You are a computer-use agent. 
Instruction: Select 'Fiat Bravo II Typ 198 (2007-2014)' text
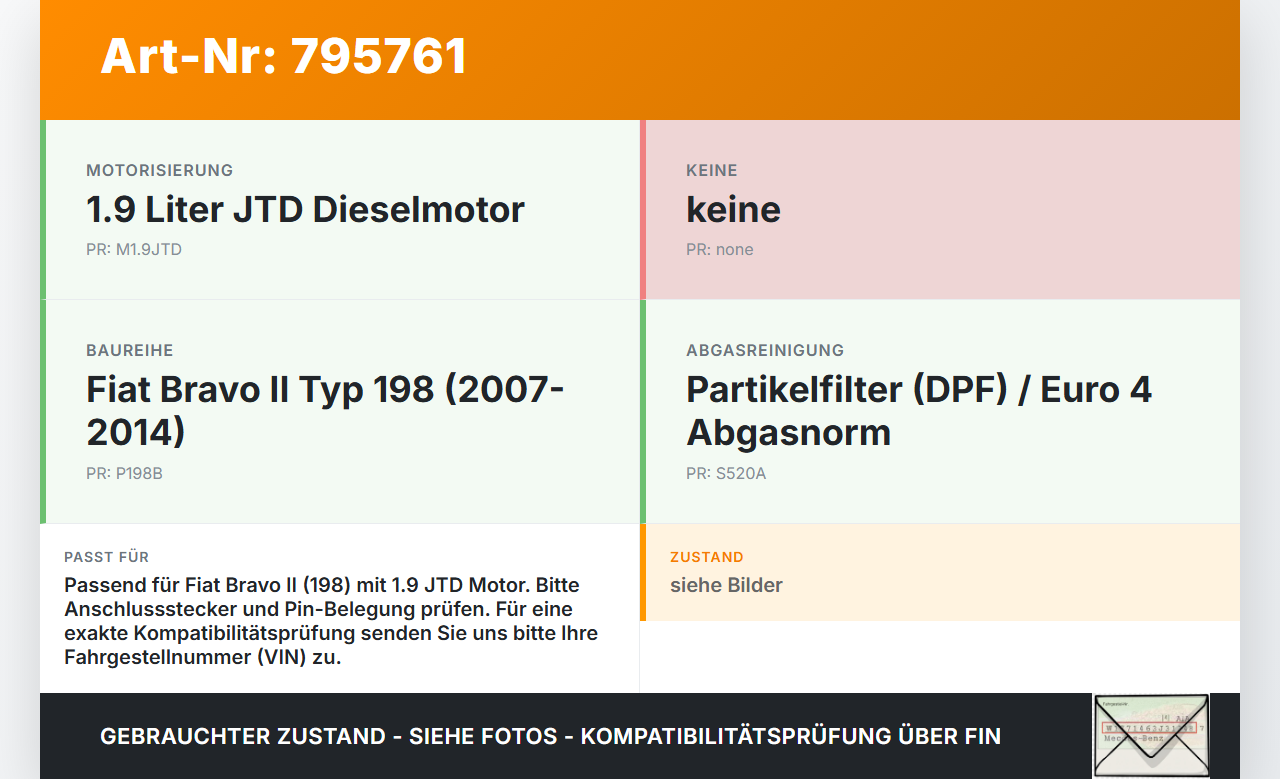coord(326,410)
